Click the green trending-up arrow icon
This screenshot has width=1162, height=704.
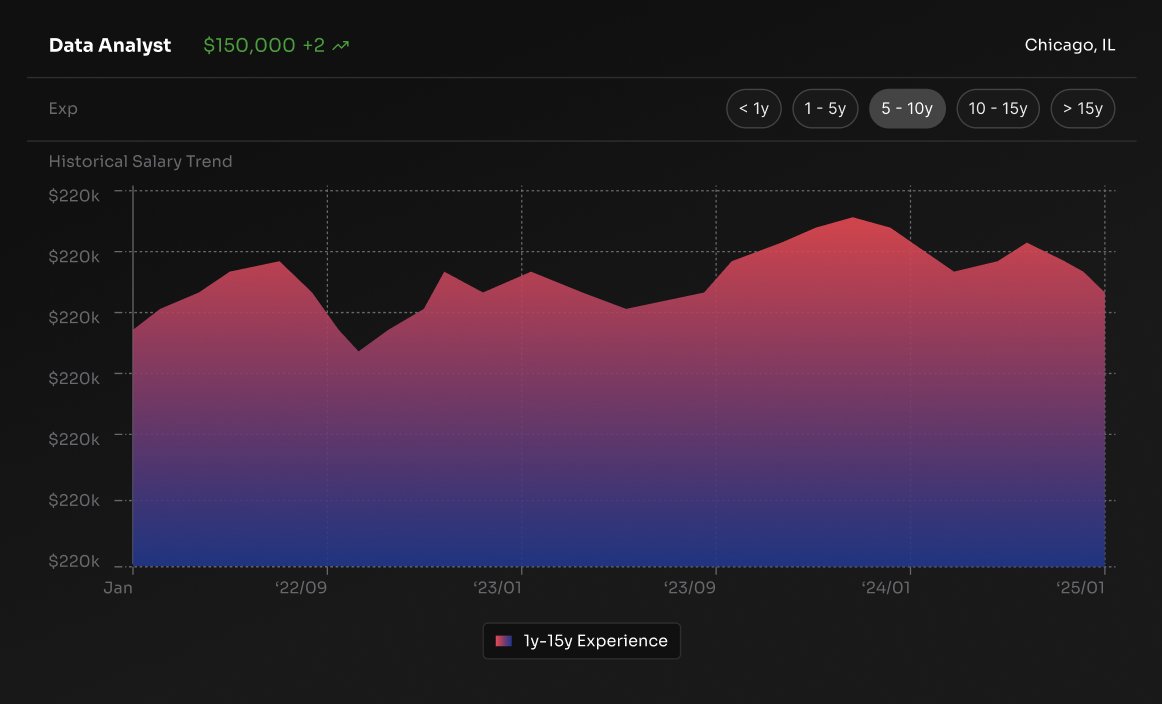341,46
